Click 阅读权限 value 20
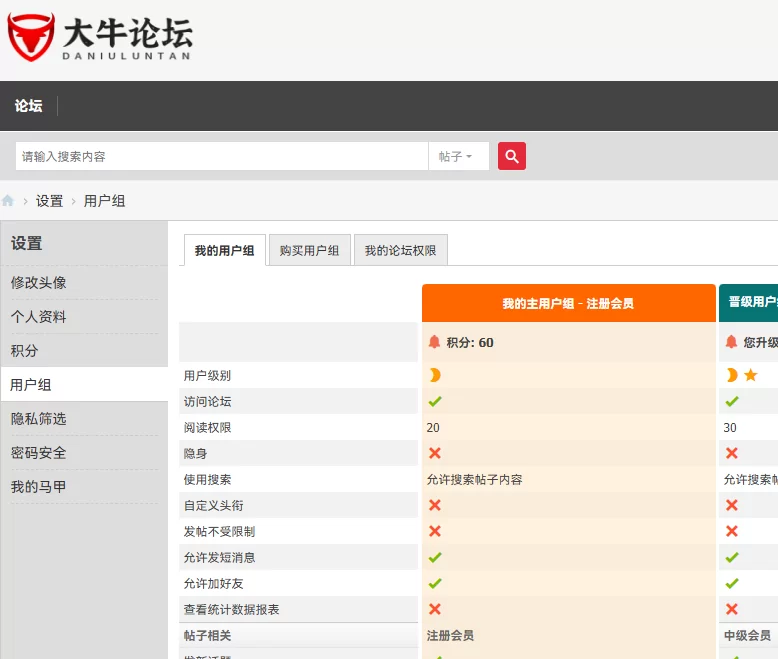Image resolution: width=778 pixels, height=659 pixels. point(433,427)
